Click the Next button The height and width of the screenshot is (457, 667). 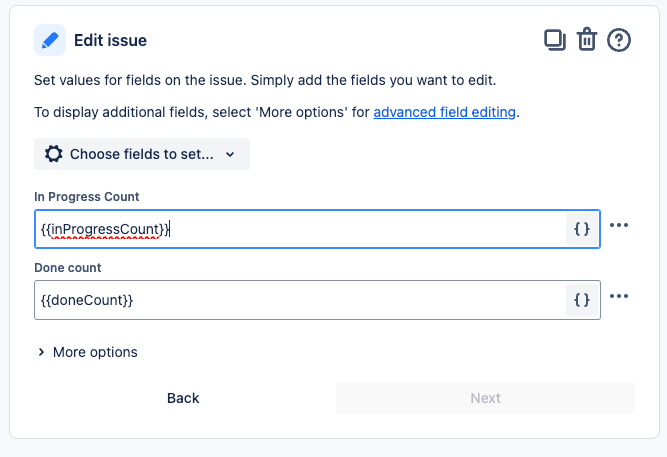click(x=485, y=398)
